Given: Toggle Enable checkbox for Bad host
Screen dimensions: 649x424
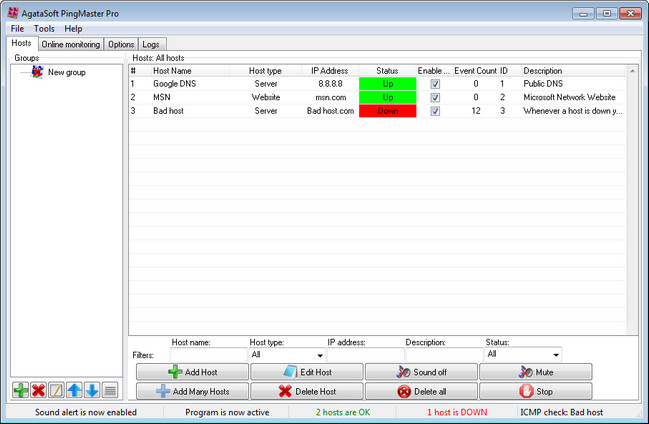Looking at the screenshot, I should click(x=435, y=111).
